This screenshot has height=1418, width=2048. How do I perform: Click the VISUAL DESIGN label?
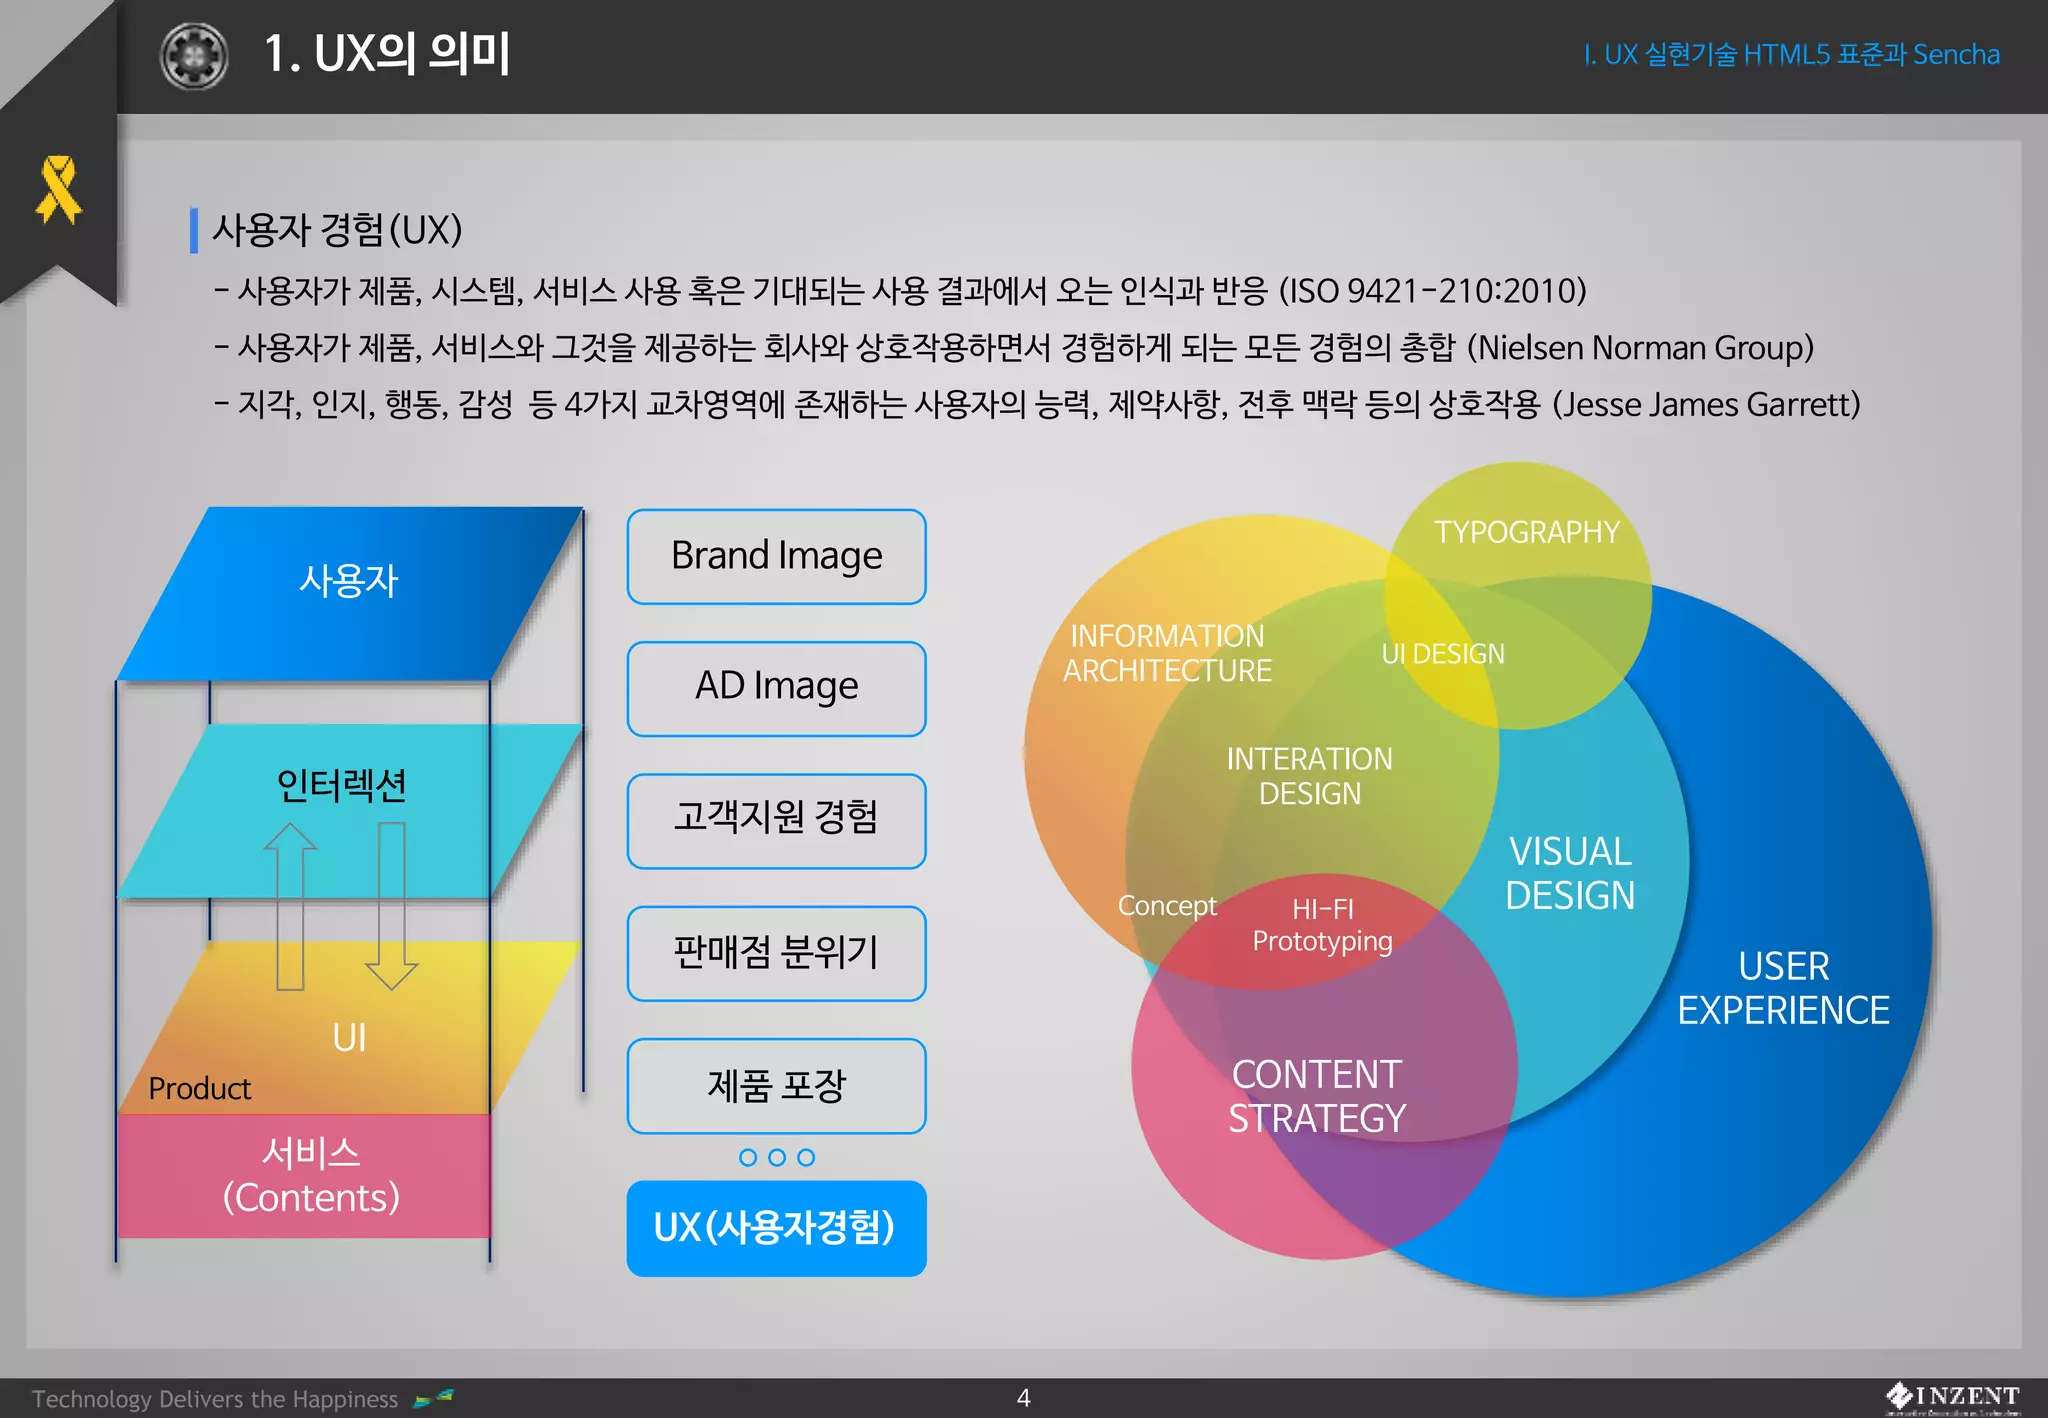pyautogui.click(x=1570, y=874)
